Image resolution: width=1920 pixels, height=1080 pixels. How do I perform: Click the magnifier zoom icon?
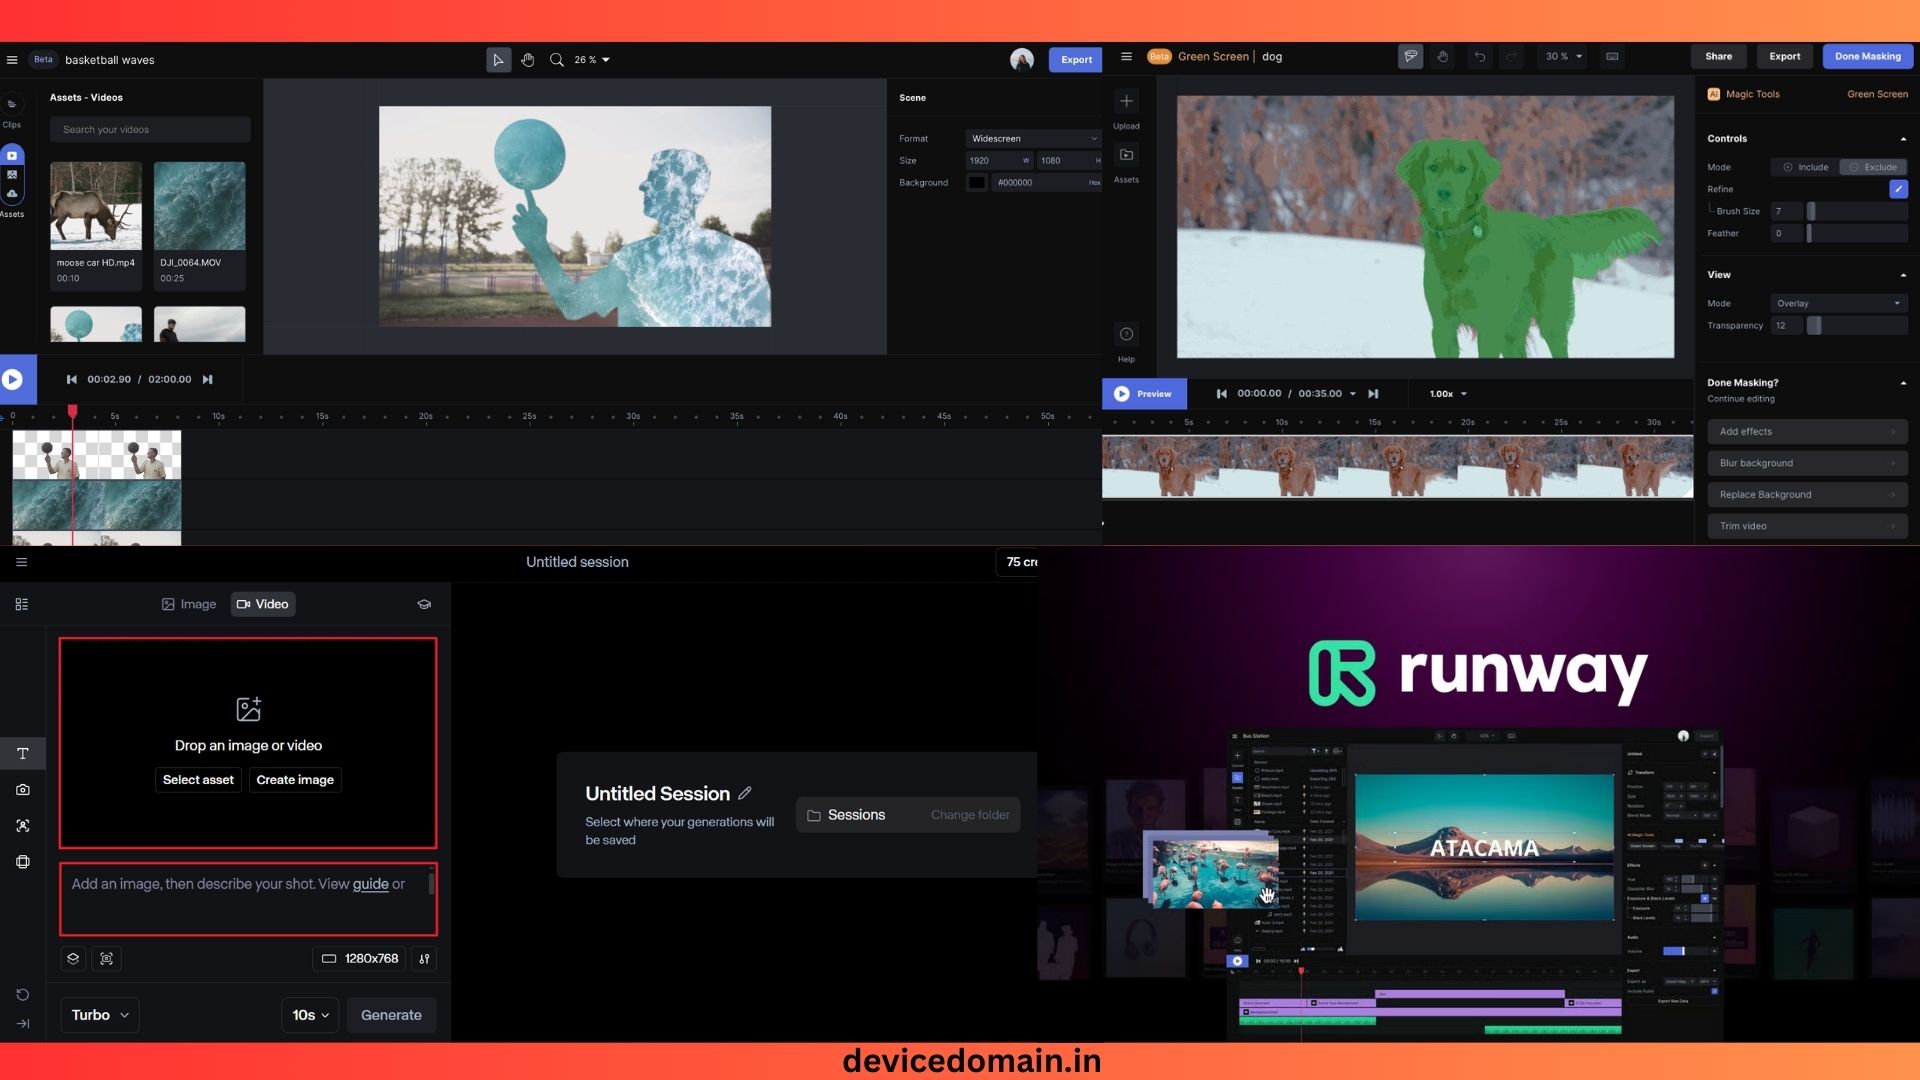point(557,60)
